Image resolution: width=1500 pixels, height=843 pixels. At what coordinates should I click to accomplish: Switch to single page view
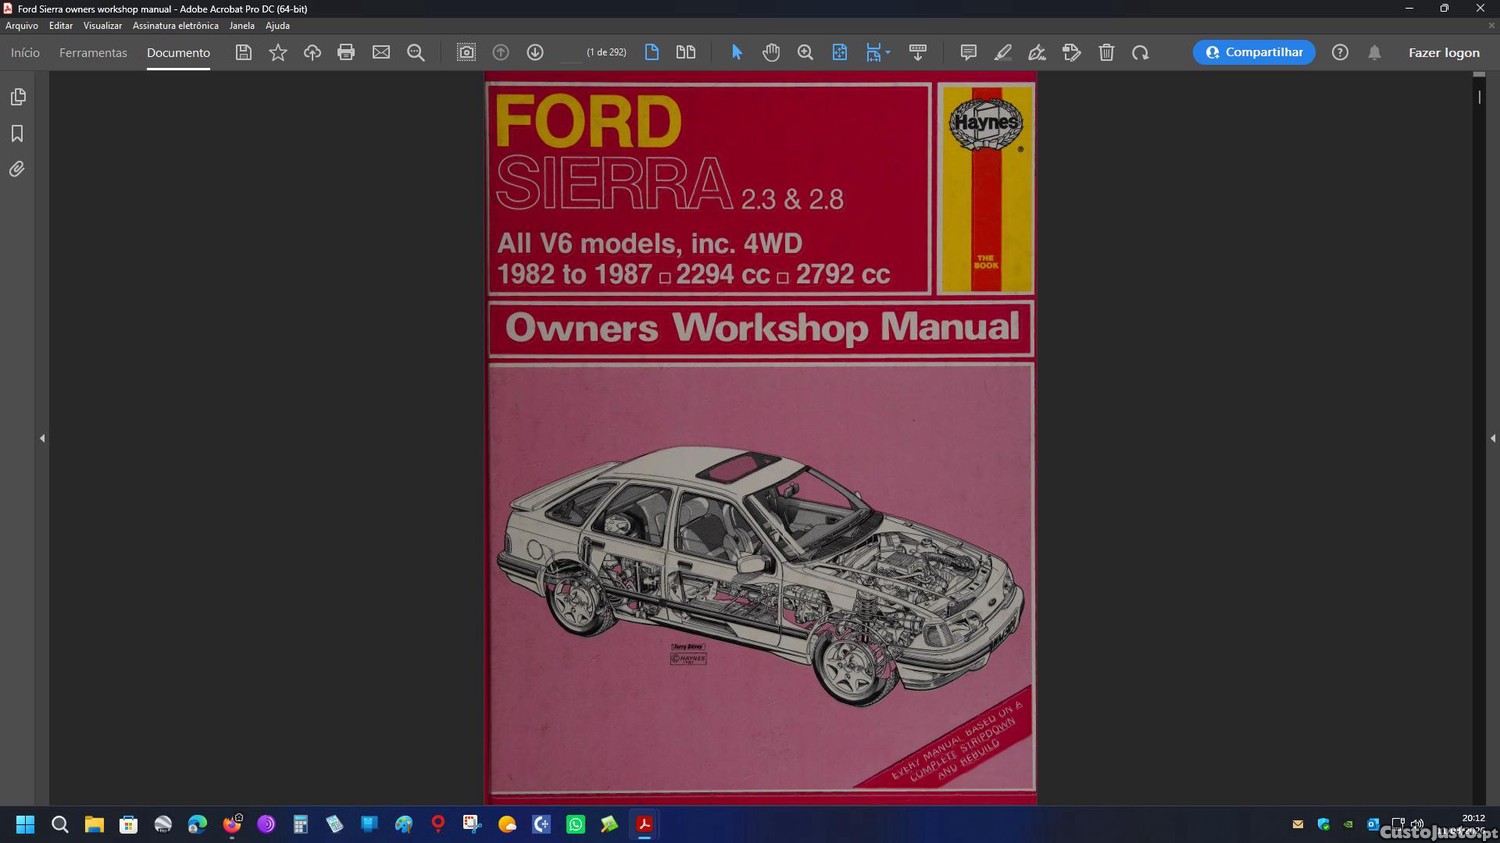[x=652, y=52]
